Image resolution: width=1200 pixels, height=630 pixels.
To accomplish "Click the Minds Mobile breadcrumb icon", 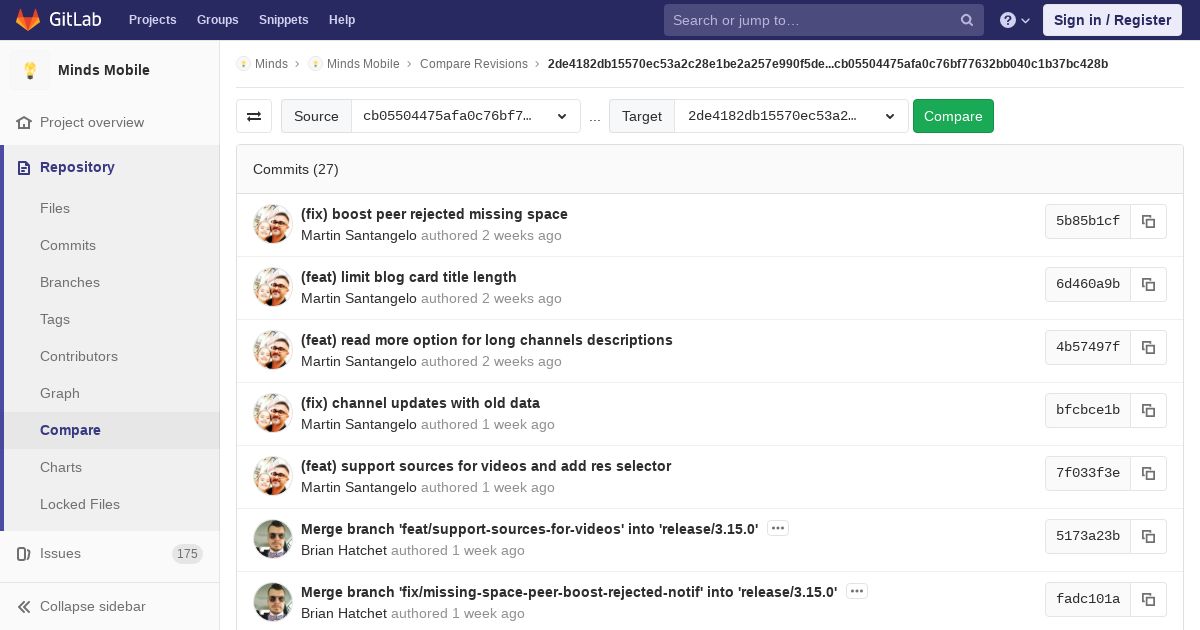I will click(315, 63).
